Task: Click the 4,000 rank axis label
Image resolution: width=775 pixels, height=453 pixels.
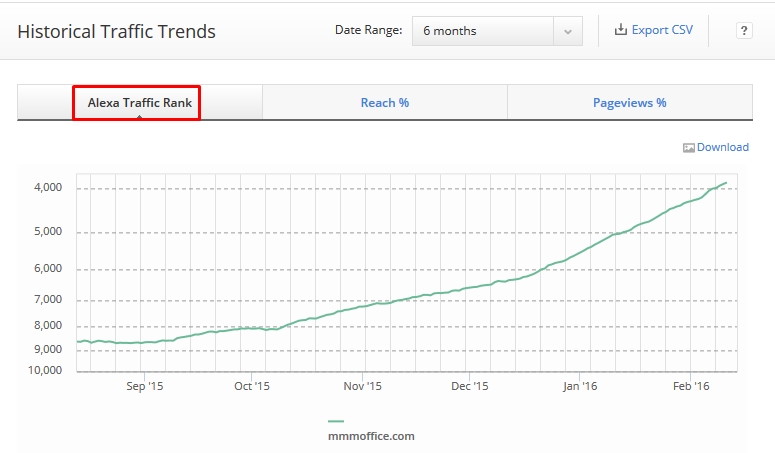Action: coord(48,188)
